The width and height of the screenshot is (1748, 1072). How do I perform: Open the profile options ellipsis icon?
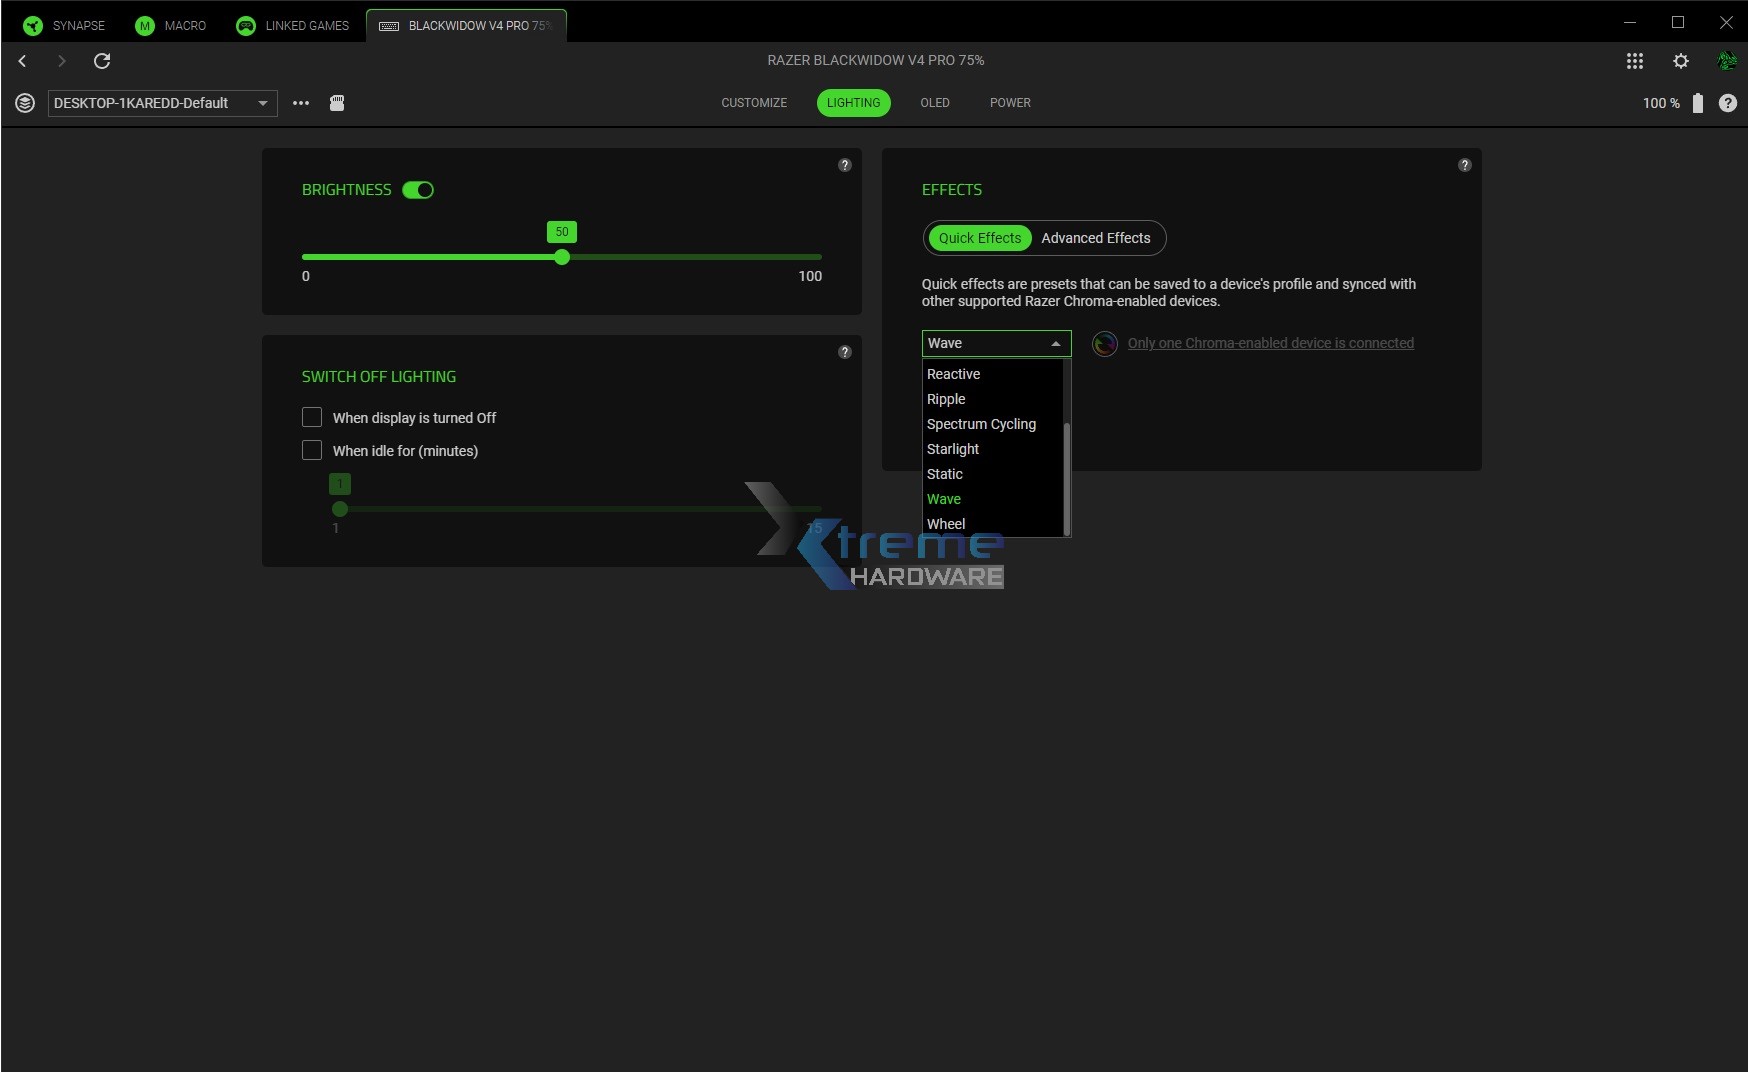point(301,102)
